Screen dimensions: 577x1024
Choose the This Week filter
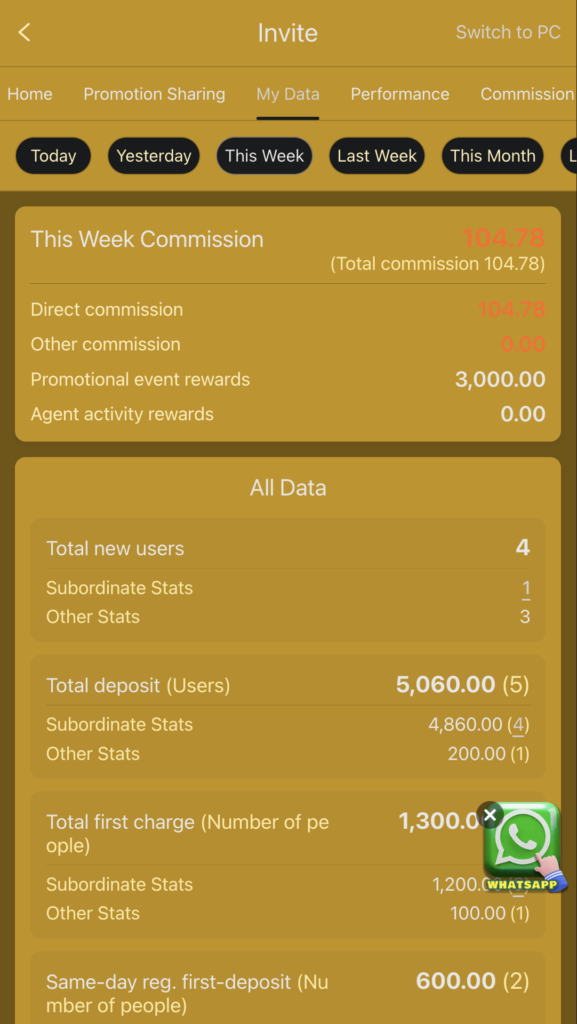[x=264, y=156]
